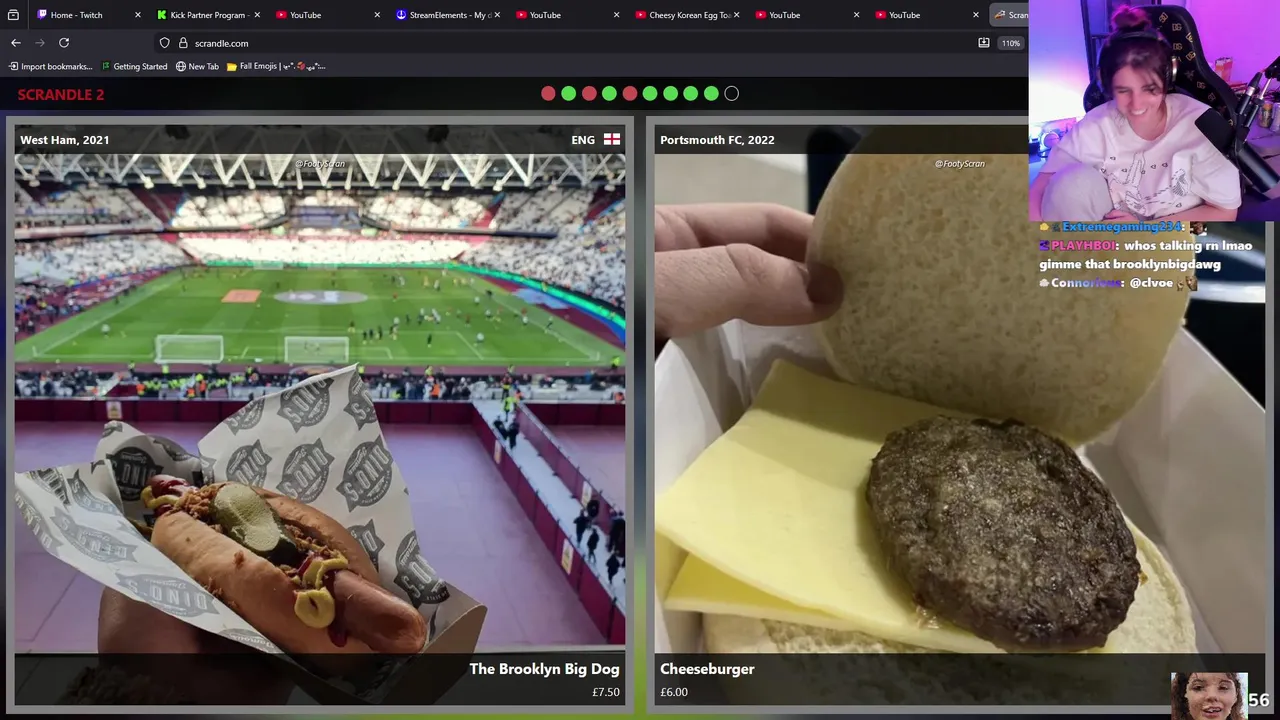Close the StreamElements tab

497,15
